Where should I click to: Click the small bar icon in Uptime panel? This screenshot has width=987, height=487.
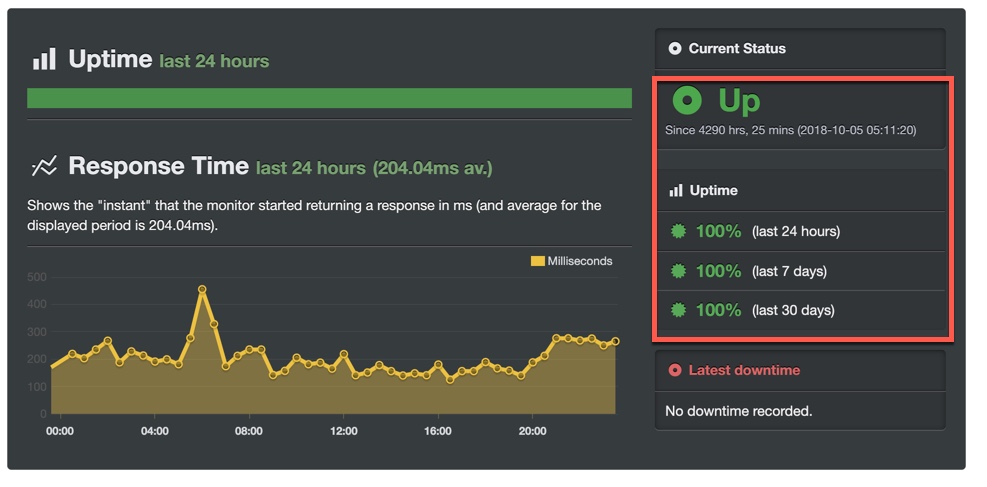(x=676, y=191)
